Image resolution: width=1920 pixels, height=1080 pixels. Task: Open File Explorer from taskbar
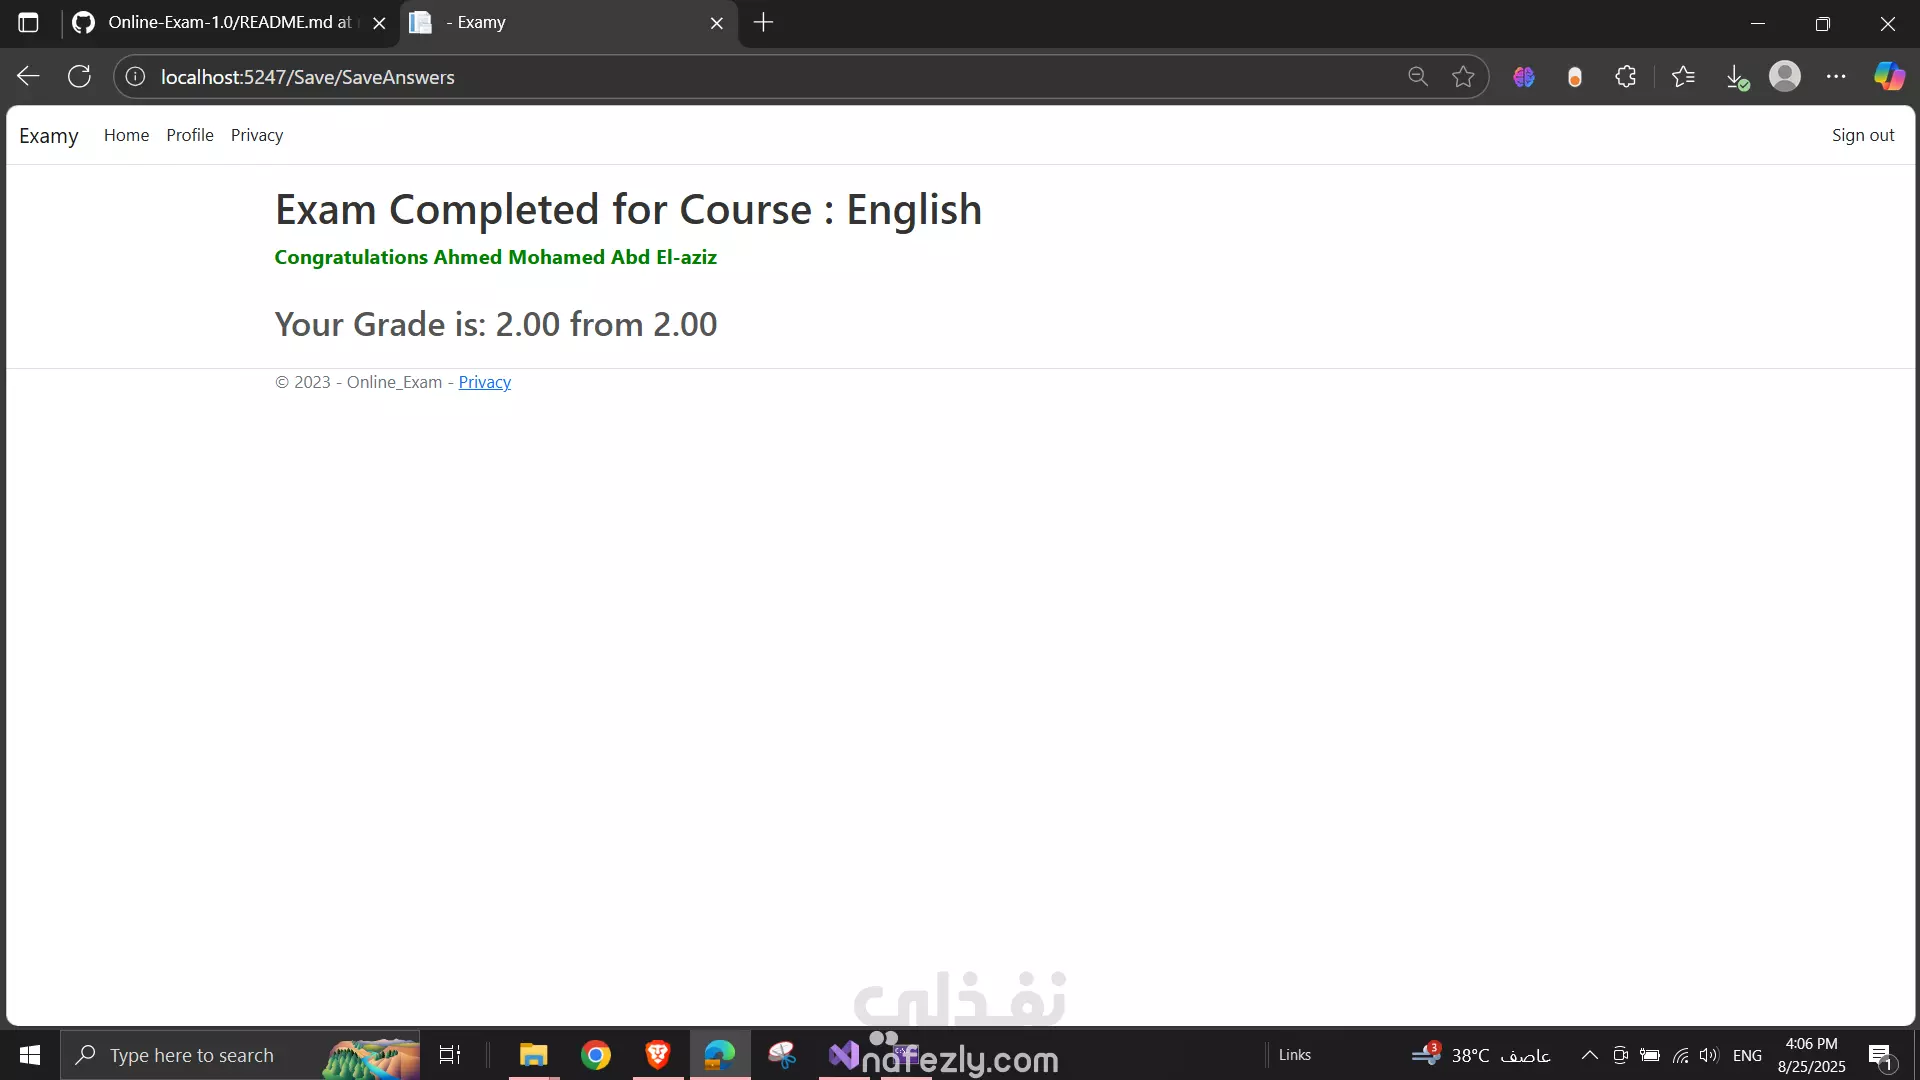pos(534,1055)
